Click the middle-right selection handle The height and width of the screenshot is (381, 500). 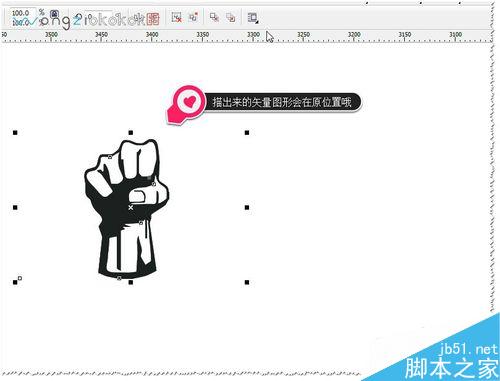click(247, 207)
